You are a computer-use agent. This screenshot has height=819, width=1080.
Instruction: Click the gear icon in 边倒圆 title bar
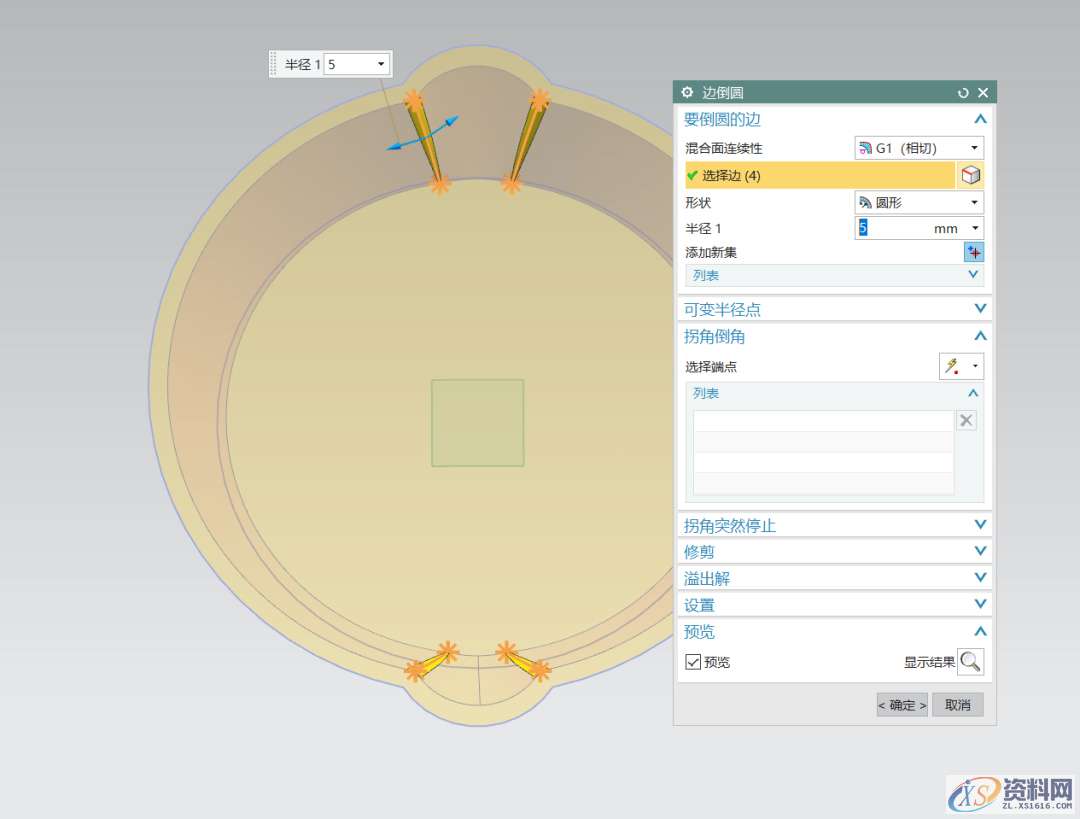click(x=687, y=92)
